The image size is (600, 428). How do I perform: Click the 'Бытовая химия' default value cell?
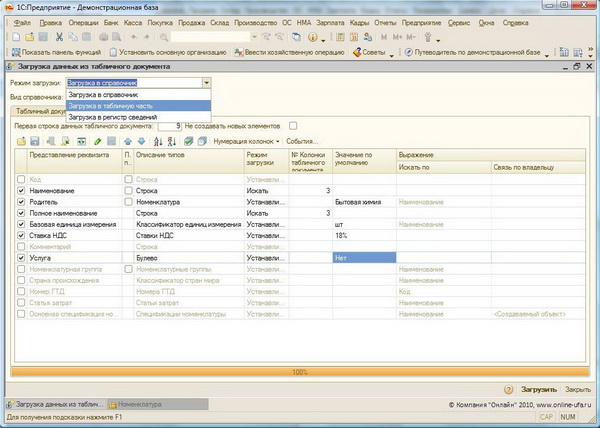[x=364, y=202]
